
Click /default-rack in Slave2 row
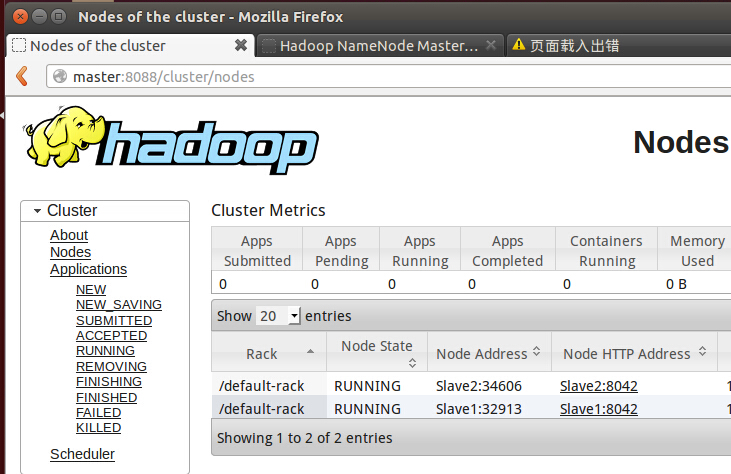click(262, 386)
